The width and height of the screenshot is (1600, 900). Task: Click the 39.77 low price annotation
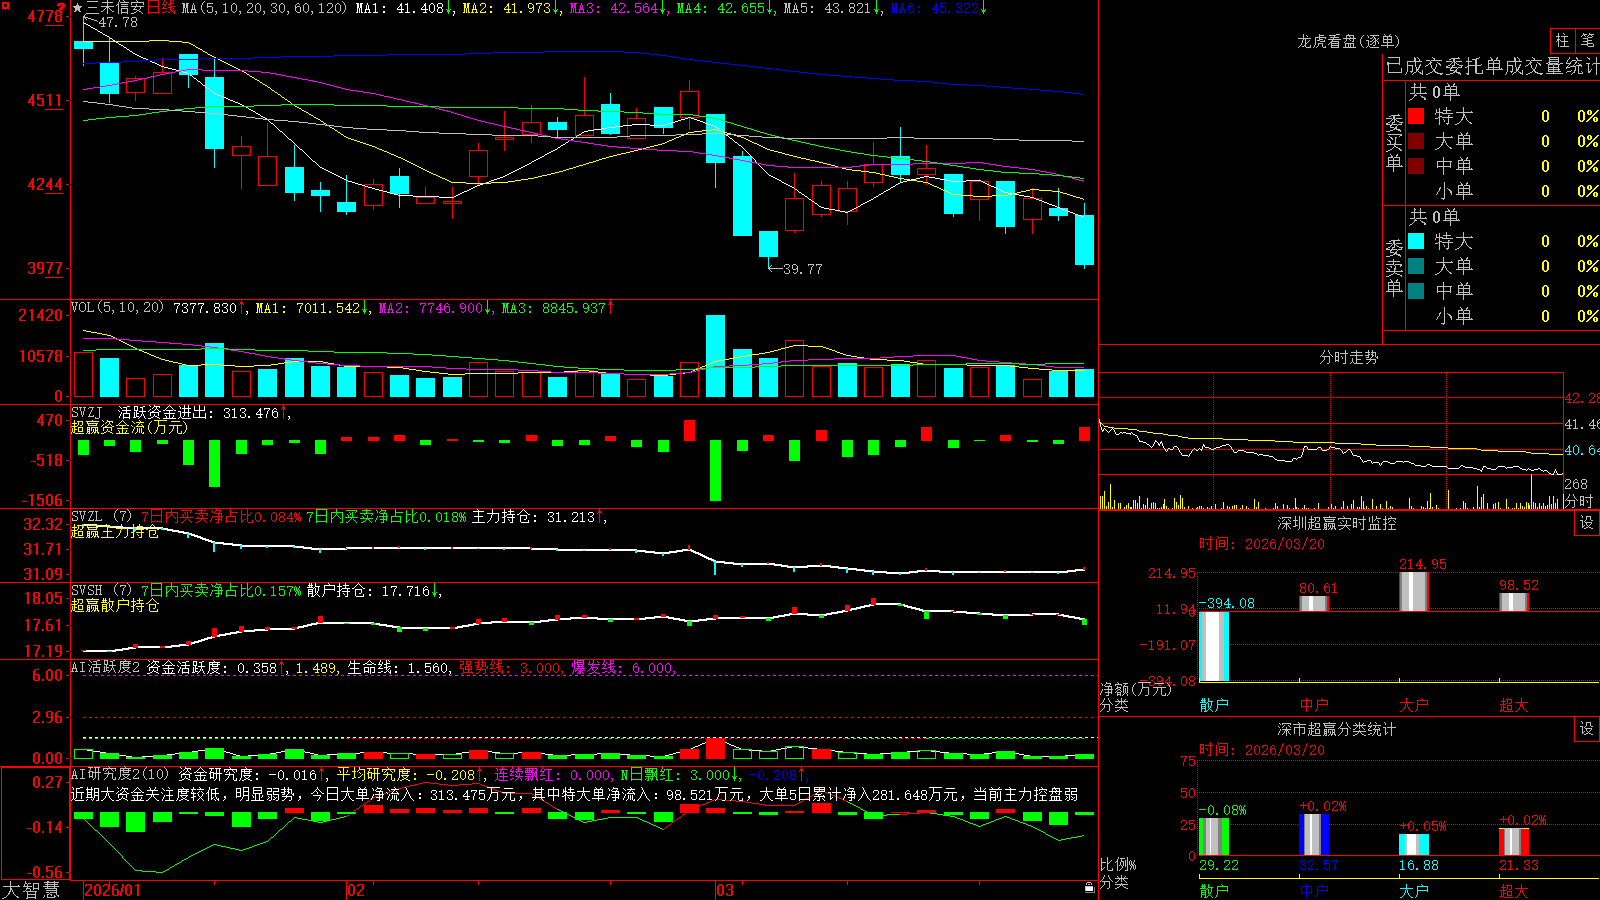(802, 269)
